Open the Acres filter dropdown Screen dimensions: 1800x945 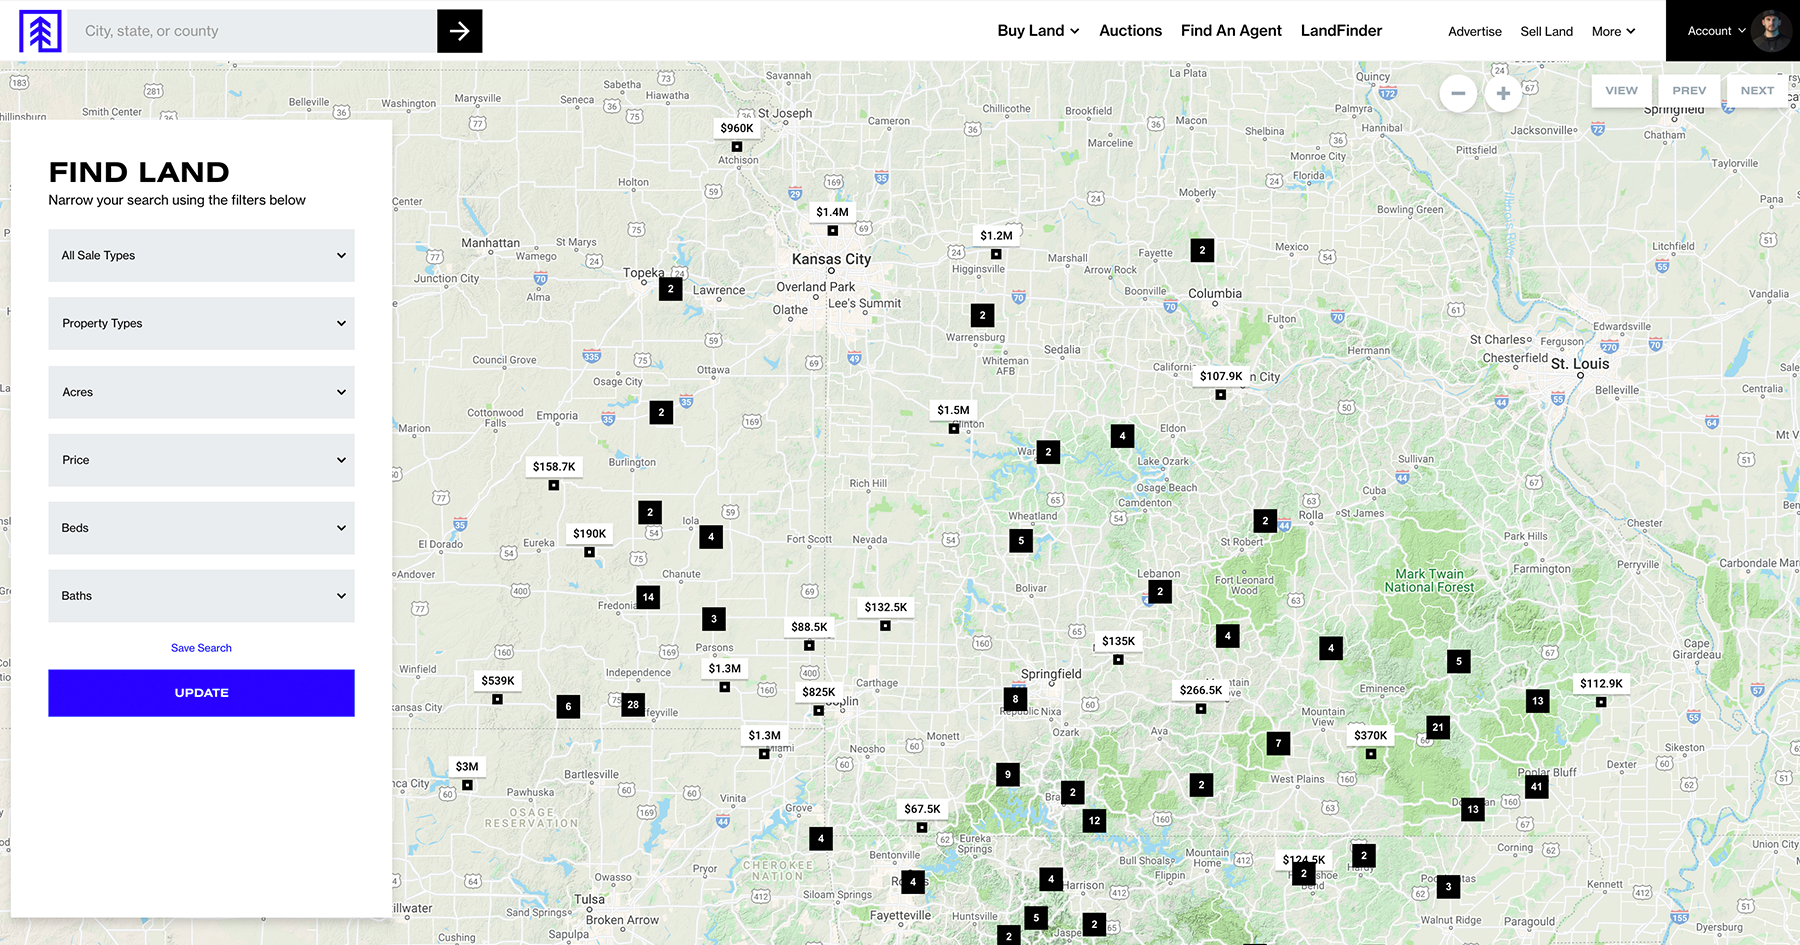tap(201, 392)
